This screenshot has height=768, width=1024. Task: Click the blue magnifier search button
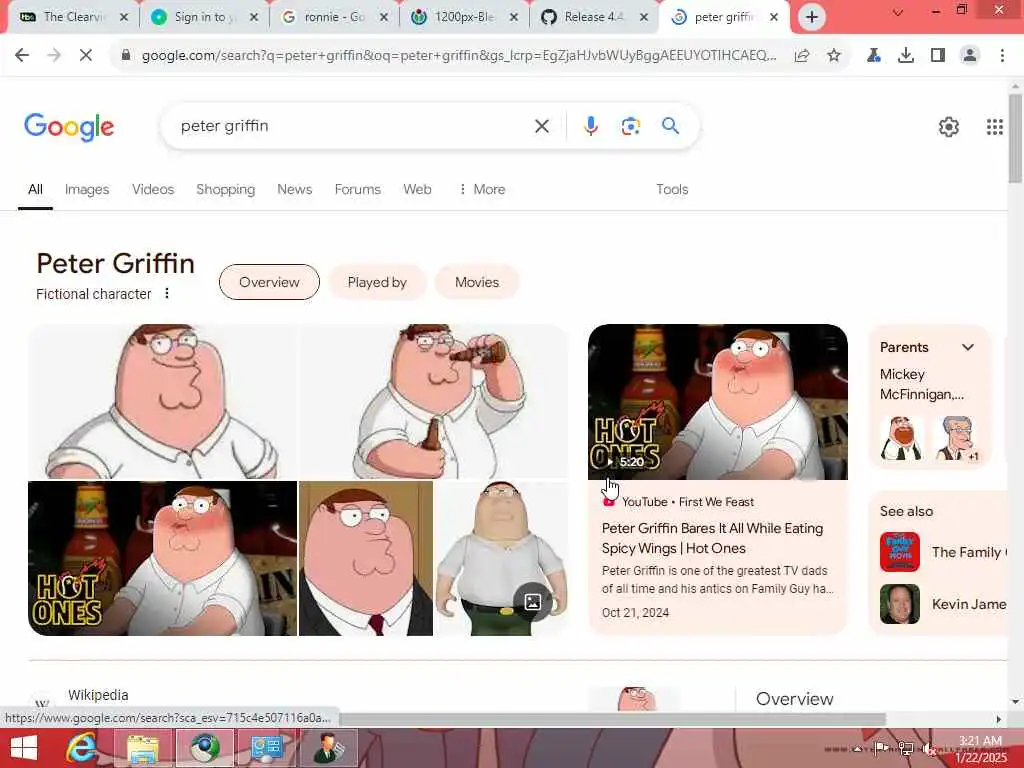[x=670, y=126]
